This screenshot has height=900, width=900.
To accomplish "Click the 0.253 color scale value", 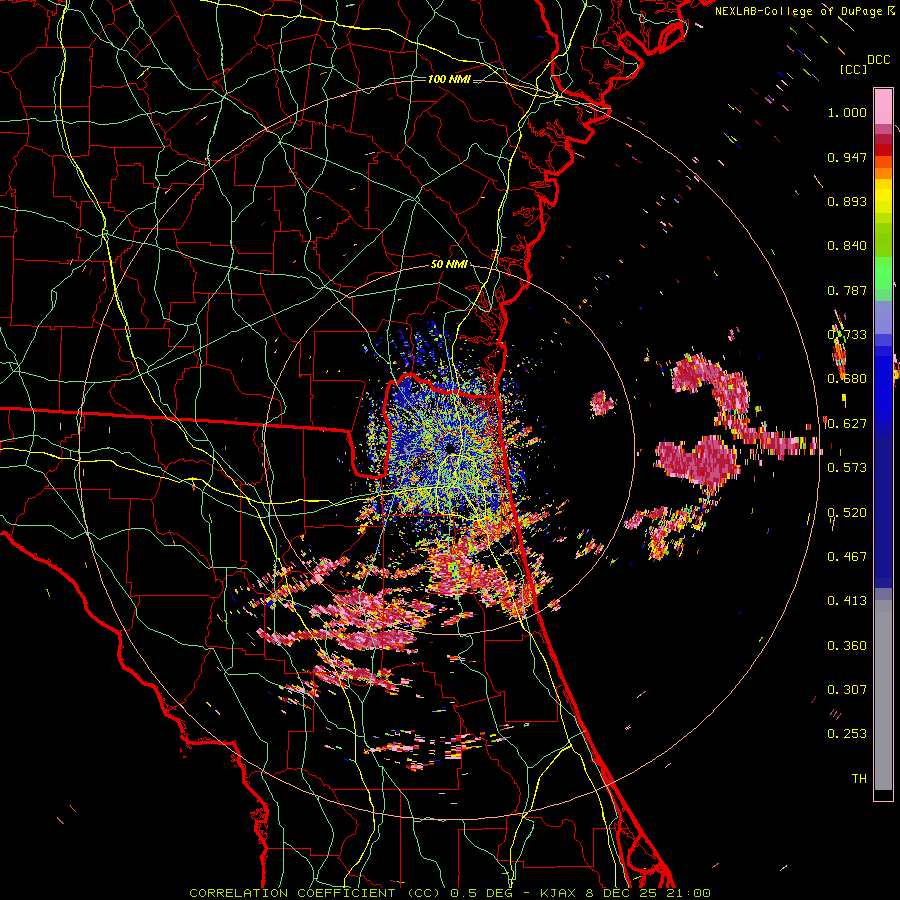I will [847, 734].
